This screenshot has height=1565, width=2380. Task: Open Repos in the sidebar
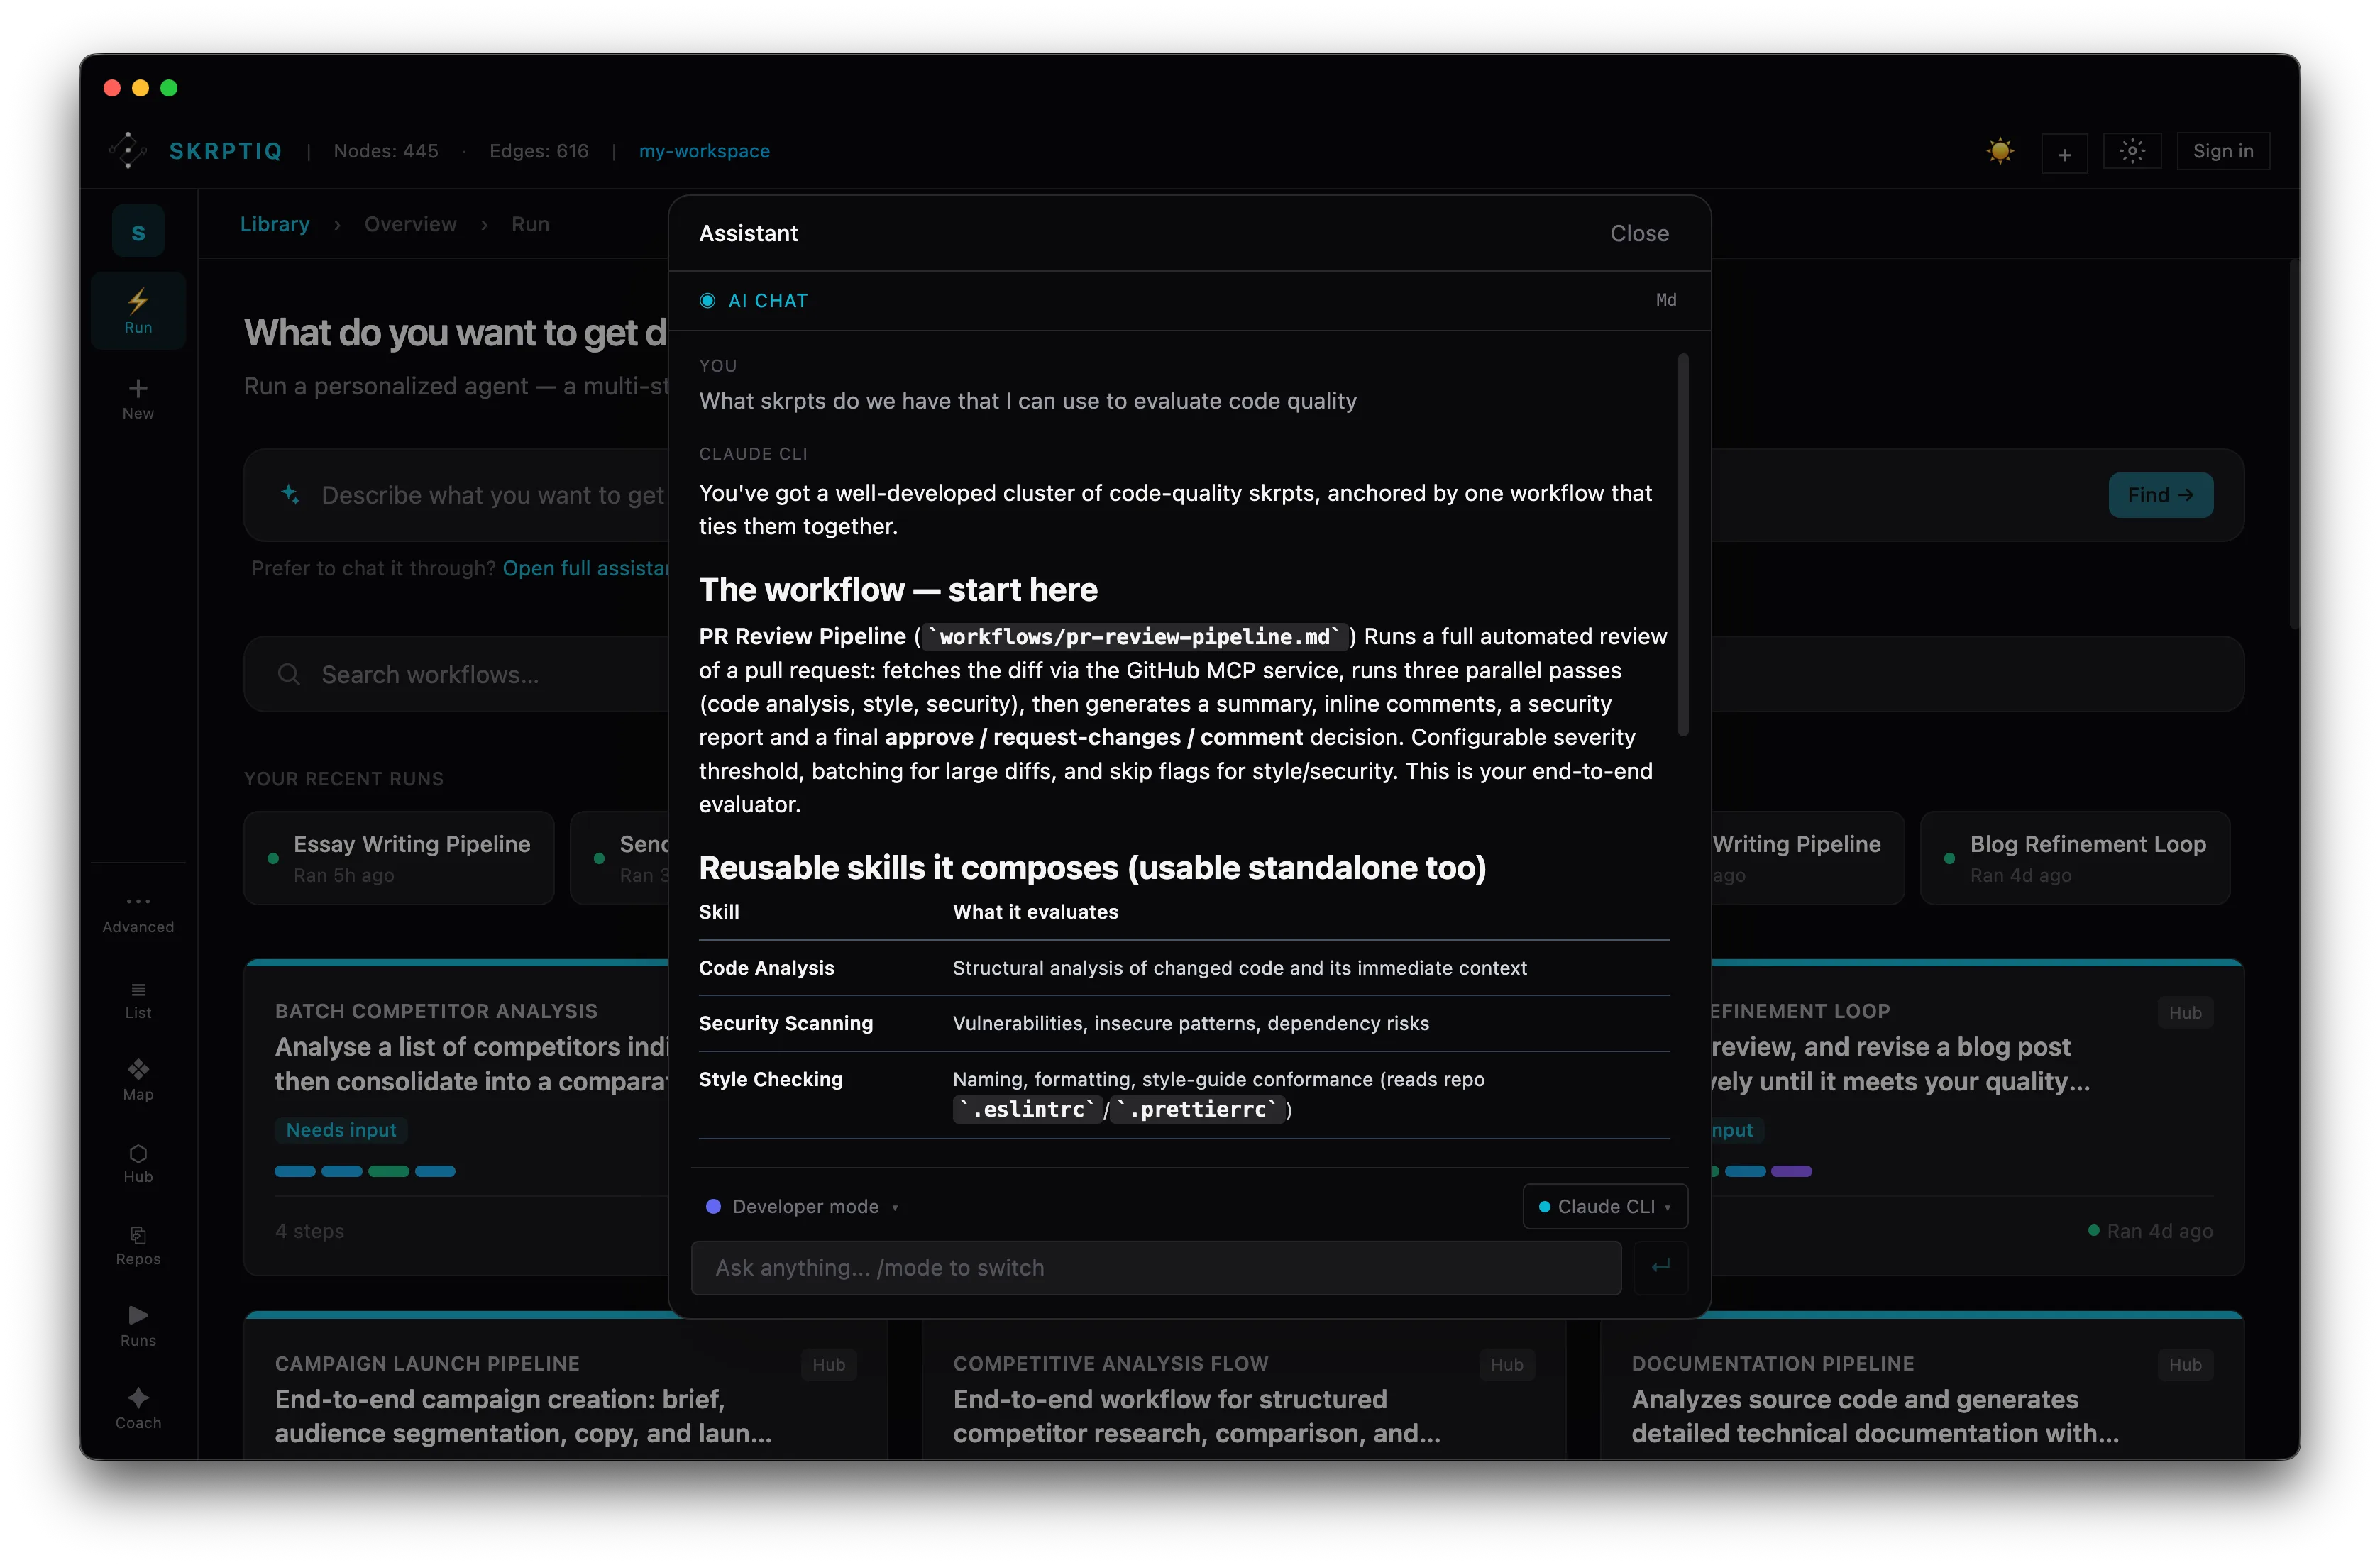pyautogui.click(x=138, y=1245)
